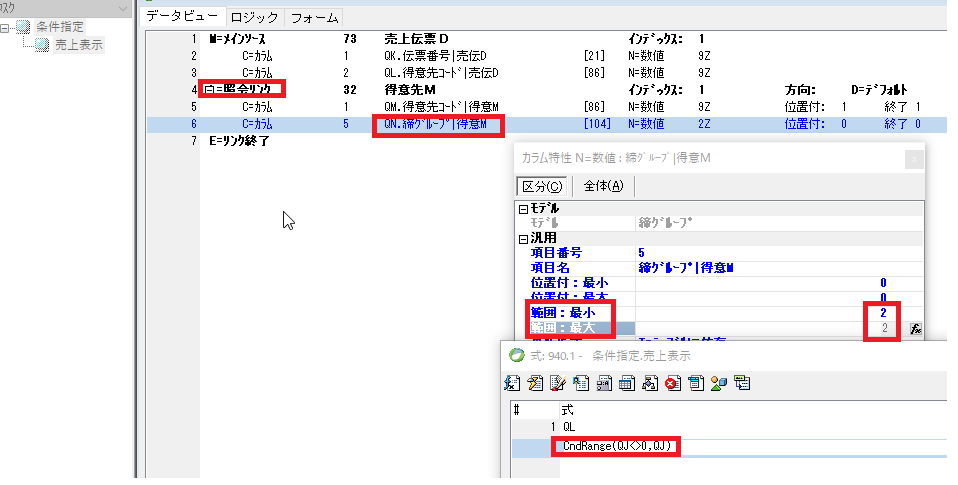Click the table grid icon in expression toolbar
The width and height of the screenshot is (958, 485).
[627, 383]
